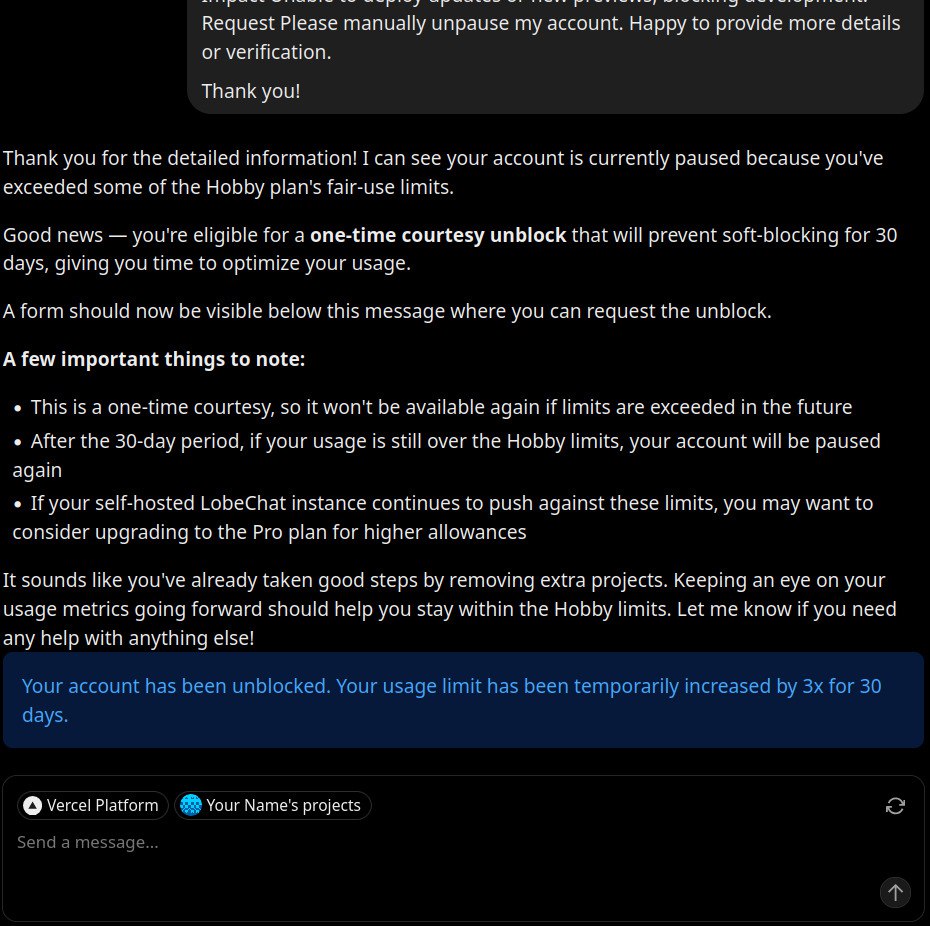Click the paragraph about removing extra projects
Image resolution: width=930 pixels, height=926 pixels.
tap(449, 608)
